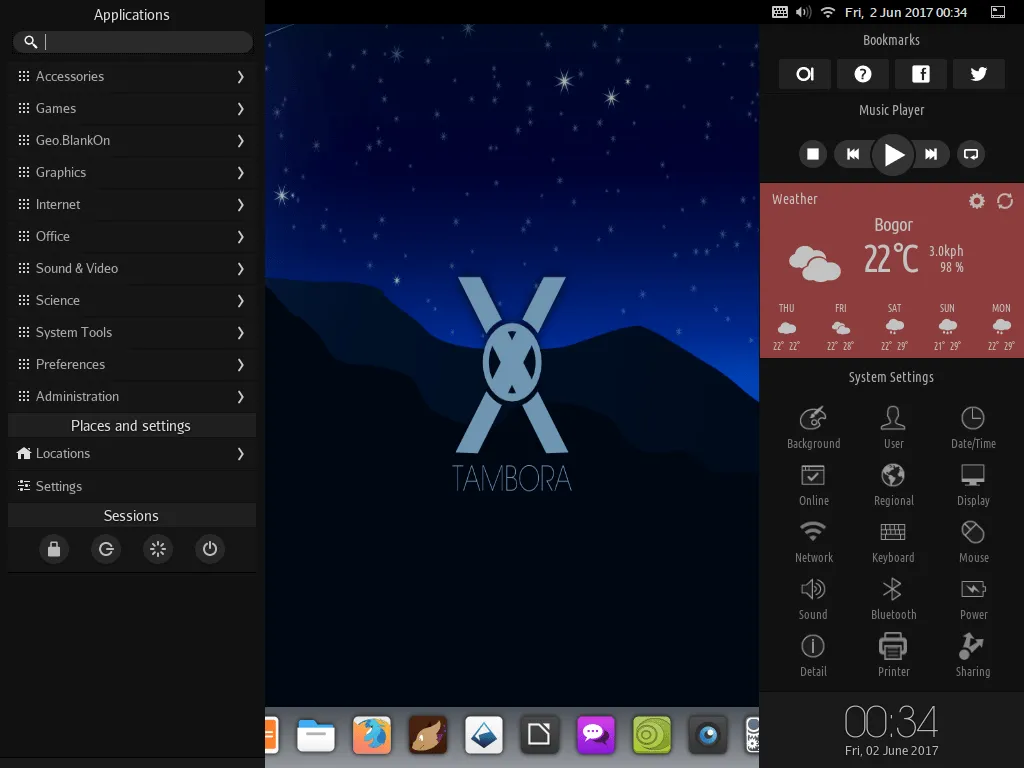Shut down using the power button
This screenshot has height=768, width=1024.
210,549
